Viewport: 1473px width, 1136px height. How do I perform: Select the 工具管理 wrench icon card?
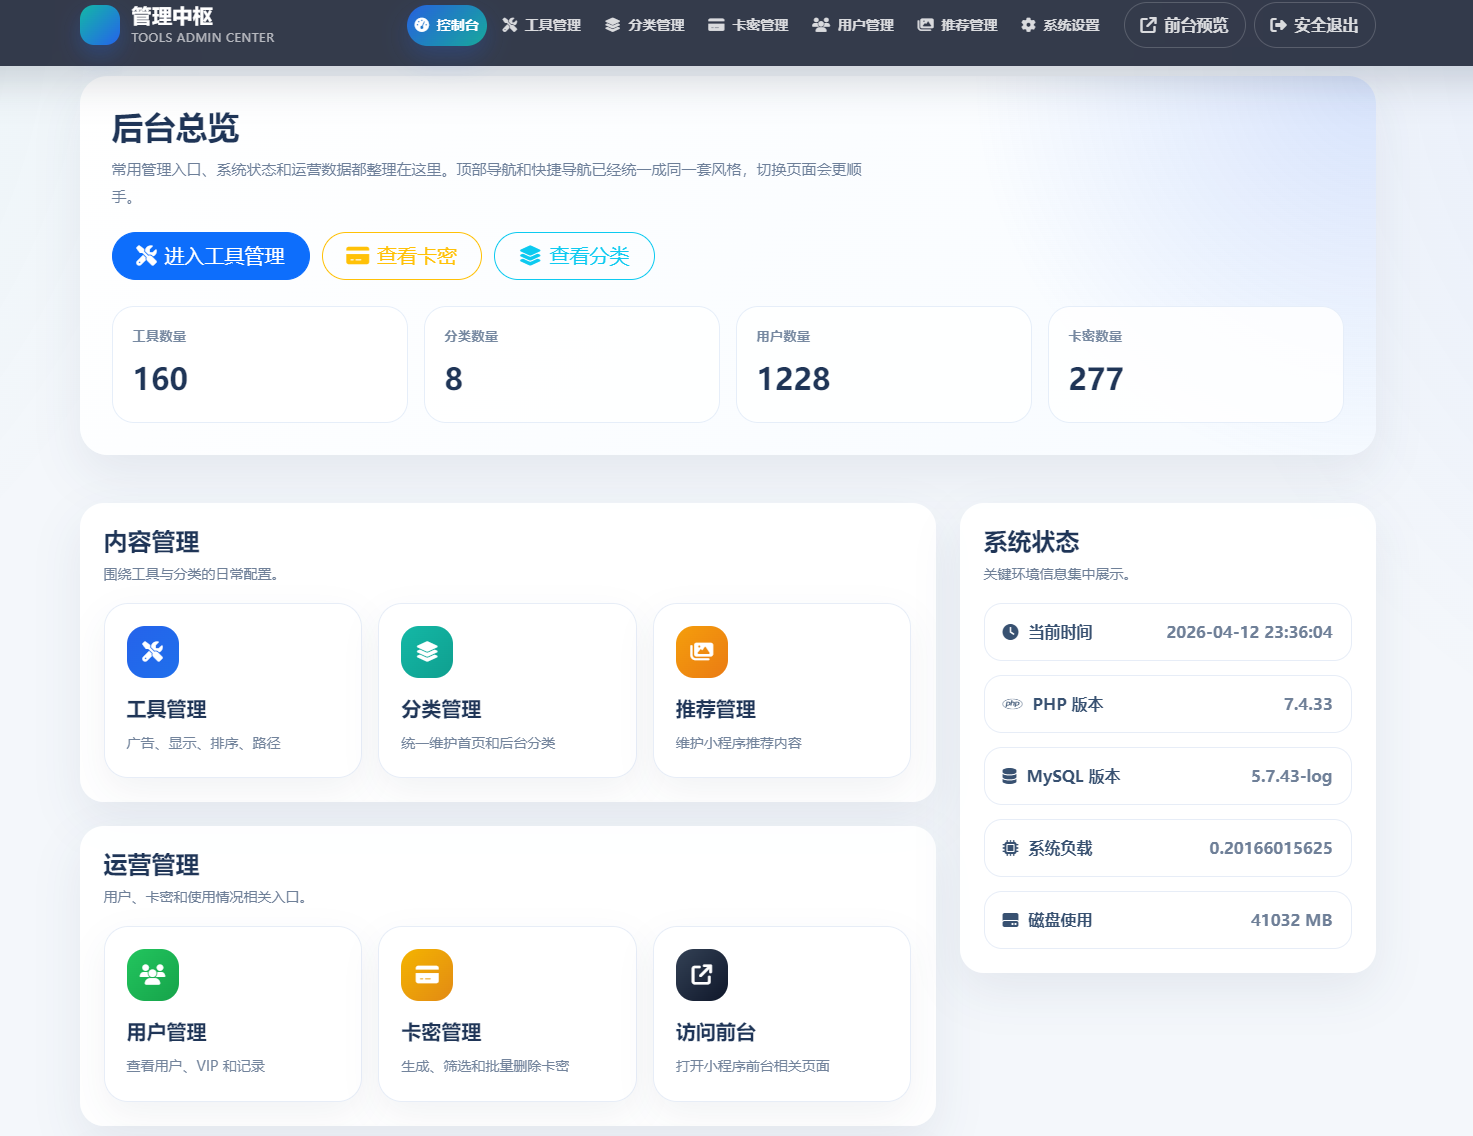tap(152, 652)
